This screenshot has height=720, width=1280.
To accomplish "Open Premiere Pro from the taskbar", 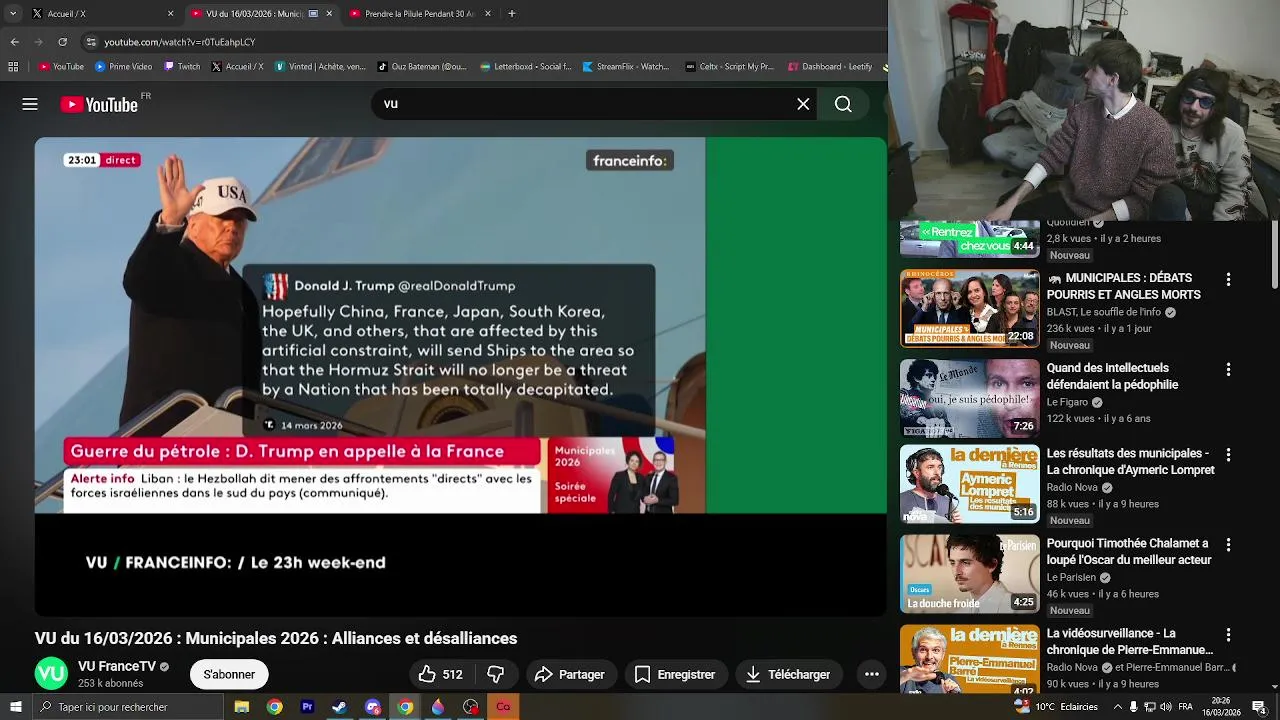I will coord(307,707).
